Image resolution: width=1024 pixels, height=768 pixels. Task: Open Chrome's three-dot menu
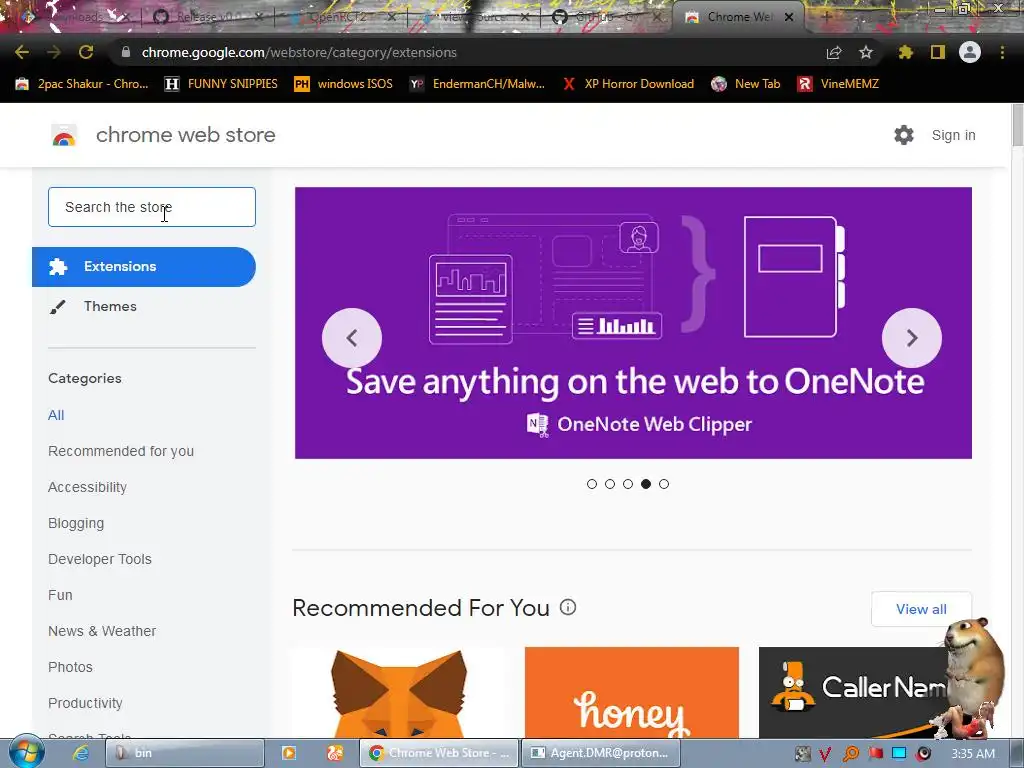(1002, 52)
